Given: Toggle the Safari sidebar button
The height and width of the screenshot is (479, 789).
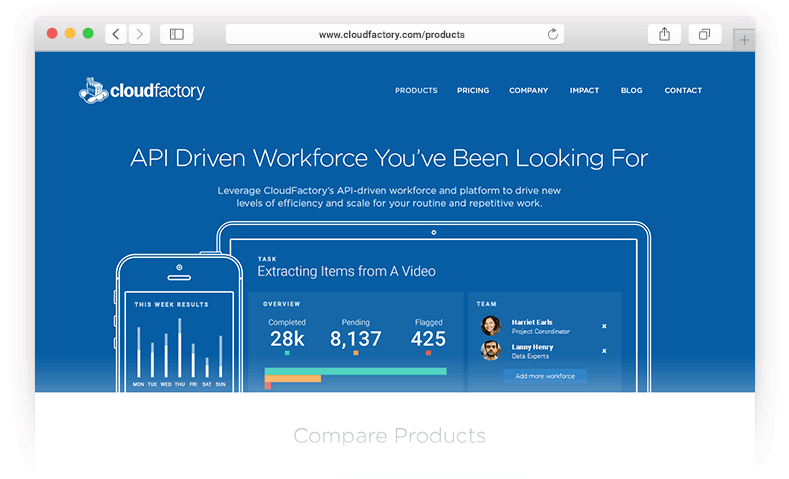Looking at the screenshot, I should tap(177, 34).
